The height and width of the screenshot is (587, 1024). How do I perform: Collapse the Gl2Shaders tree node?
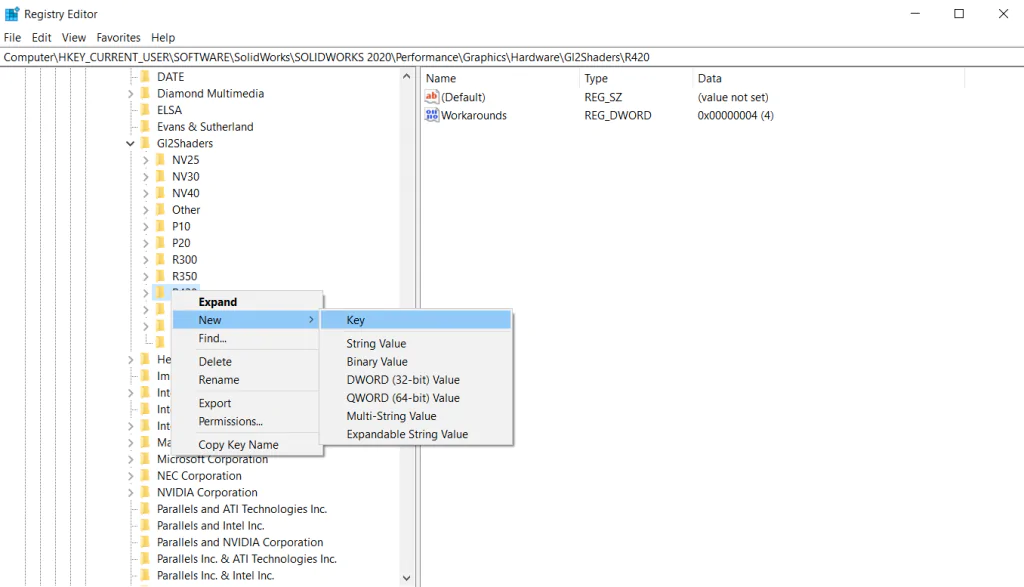tap(130, 144)
